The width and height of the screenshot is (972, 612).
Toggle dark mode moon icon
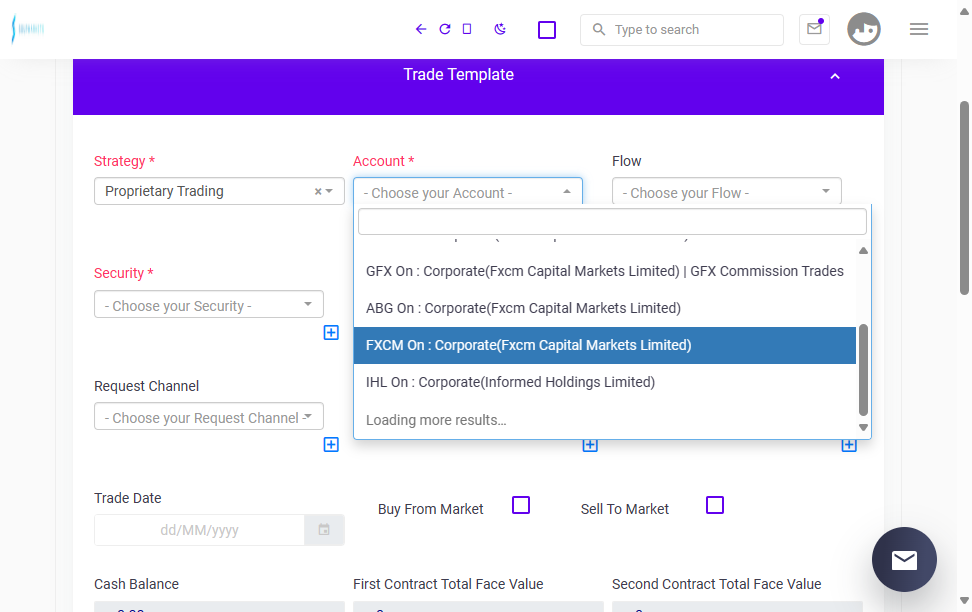[500, 29]
